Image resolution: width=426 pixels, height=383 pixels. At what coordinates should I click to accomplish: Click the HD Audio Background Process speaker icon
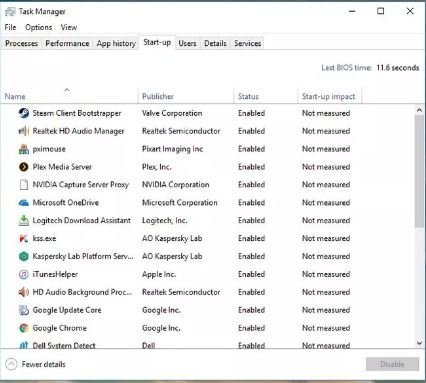tap(24, 292)
